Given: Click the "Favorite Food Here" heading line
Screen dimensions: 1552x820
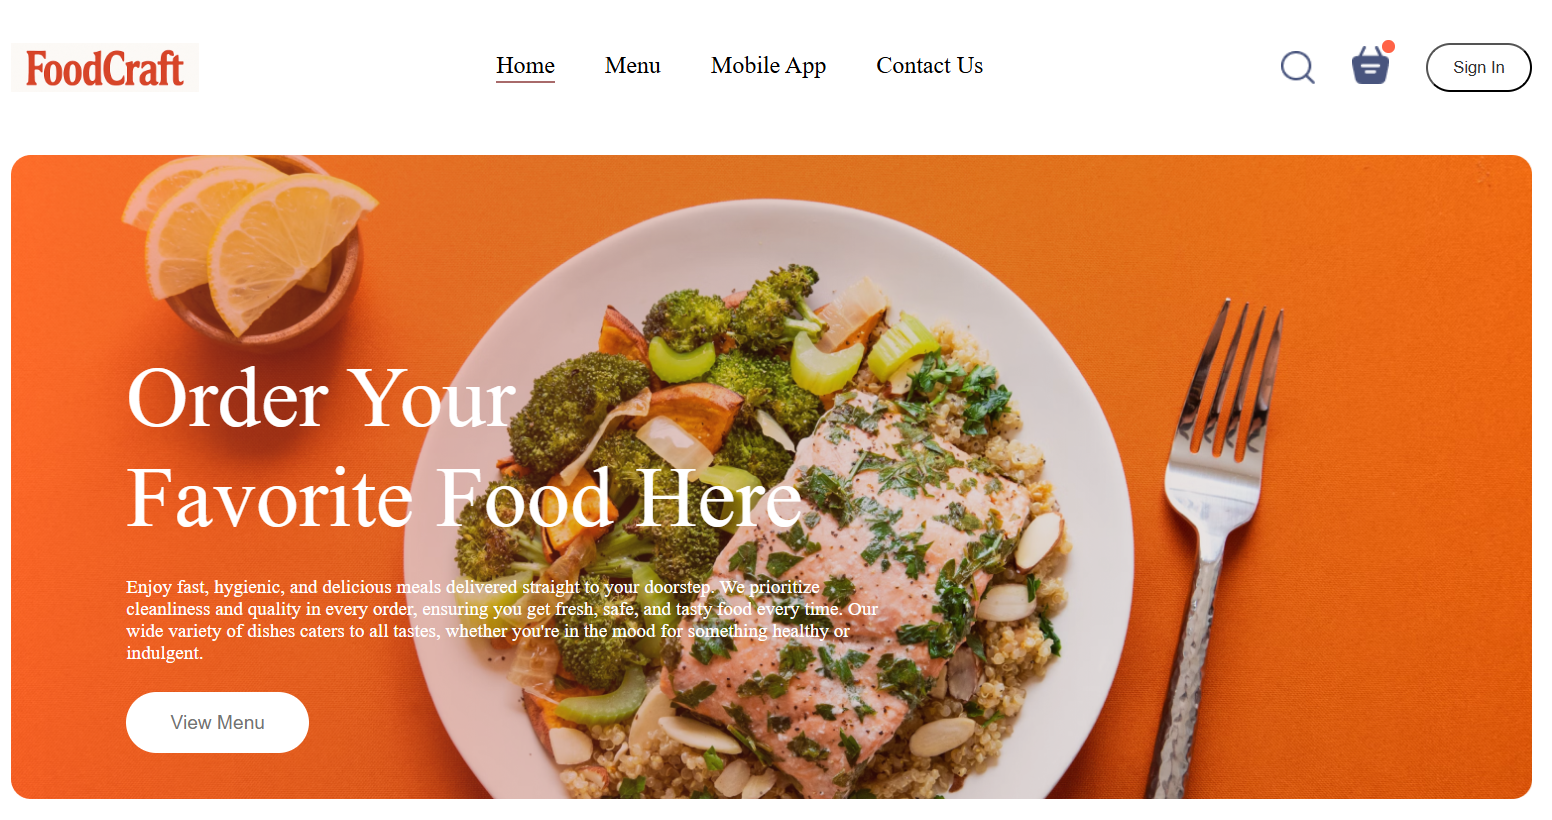Looking at the screenshot, I should pos(465,497).
